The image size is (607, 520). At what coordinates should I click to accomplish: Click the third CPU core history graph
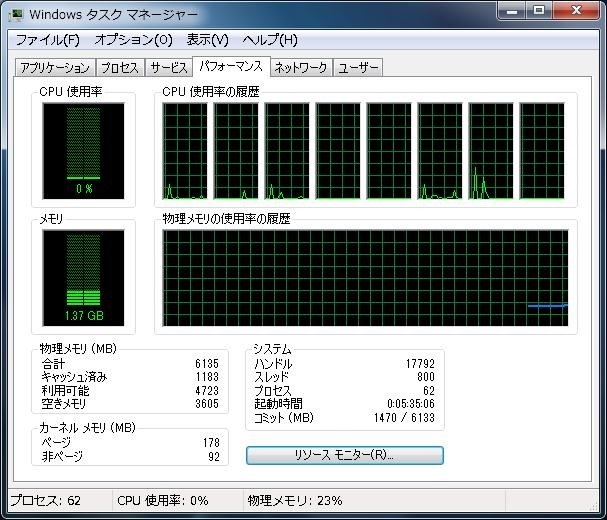click(x=287, y=151)
